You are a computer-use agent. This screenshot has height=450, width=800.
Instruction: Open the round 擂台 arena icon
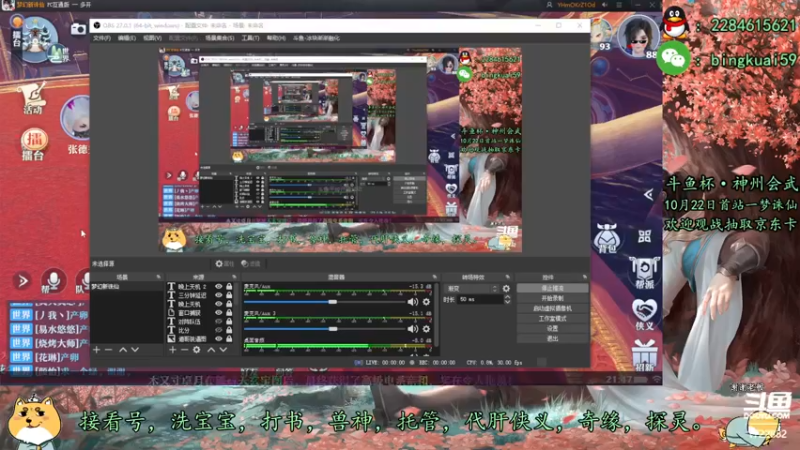point(34,144)
